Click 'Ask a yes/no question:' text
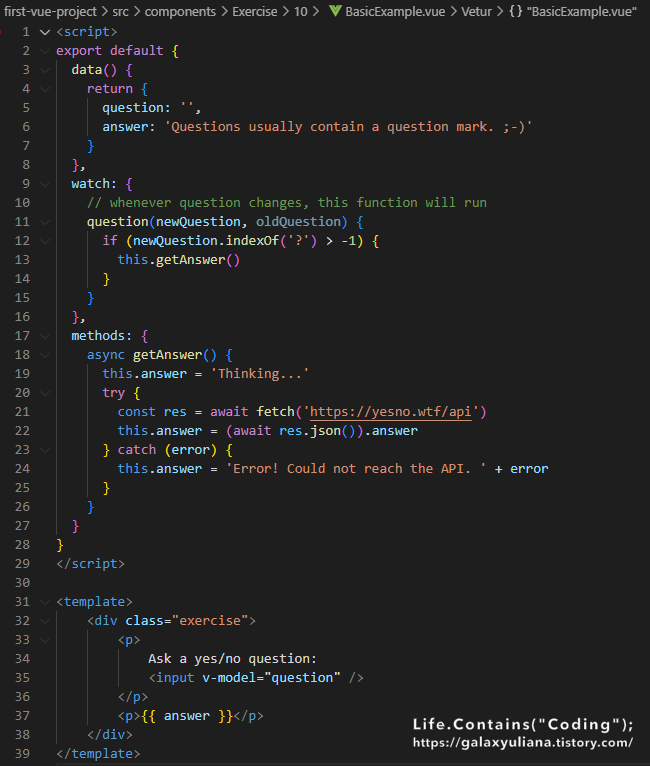650x766 pixels. click(232, 659)
